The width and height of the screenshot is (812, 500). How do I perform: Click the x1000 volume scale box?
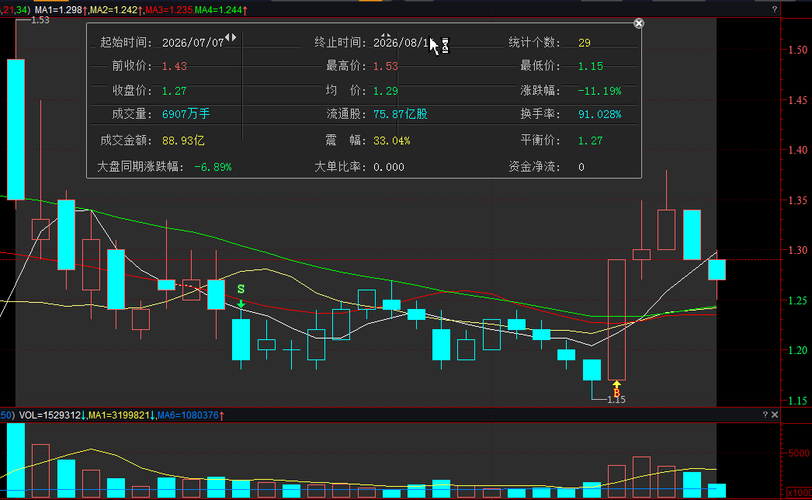point(799,492)
